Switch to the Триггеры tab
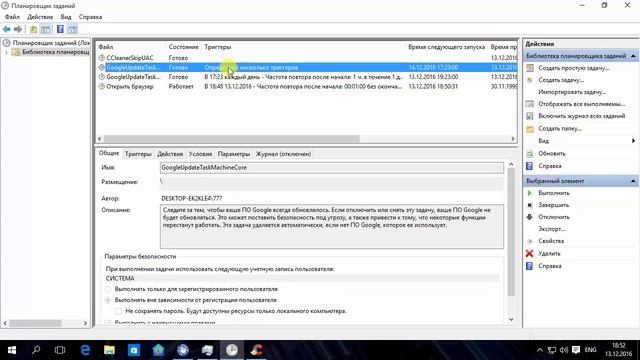This screenshot has width=640, height=360. pyautogui.click(x=138, y=154)
